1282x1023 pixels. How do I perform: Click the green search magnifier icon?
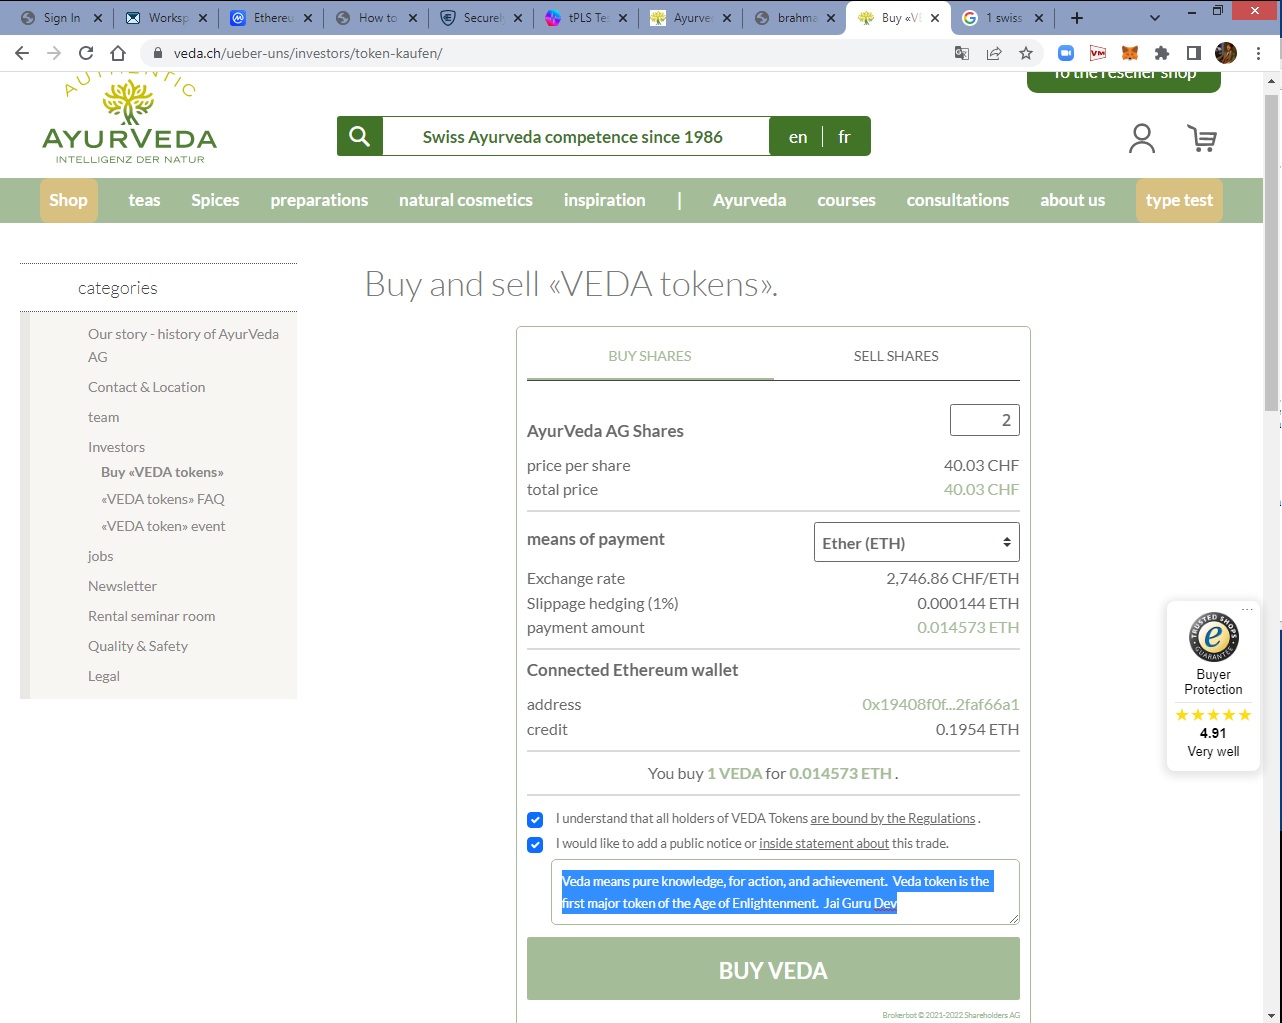pyautogui.click(x=360, y=136)
